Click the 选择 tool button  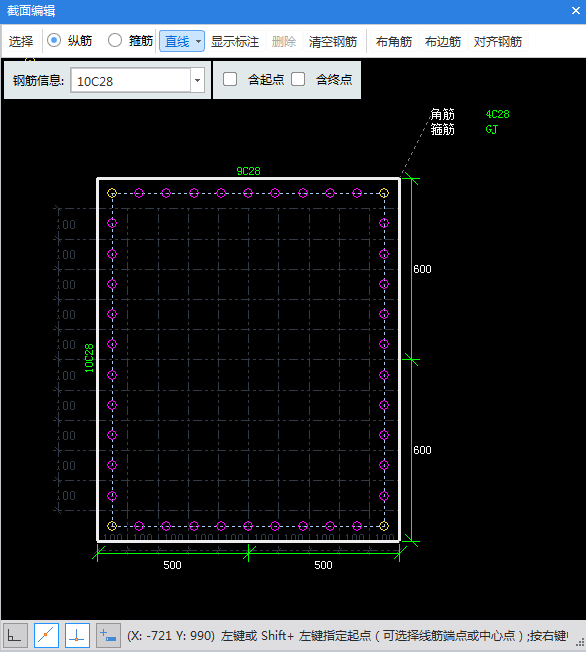pos(21,42)
